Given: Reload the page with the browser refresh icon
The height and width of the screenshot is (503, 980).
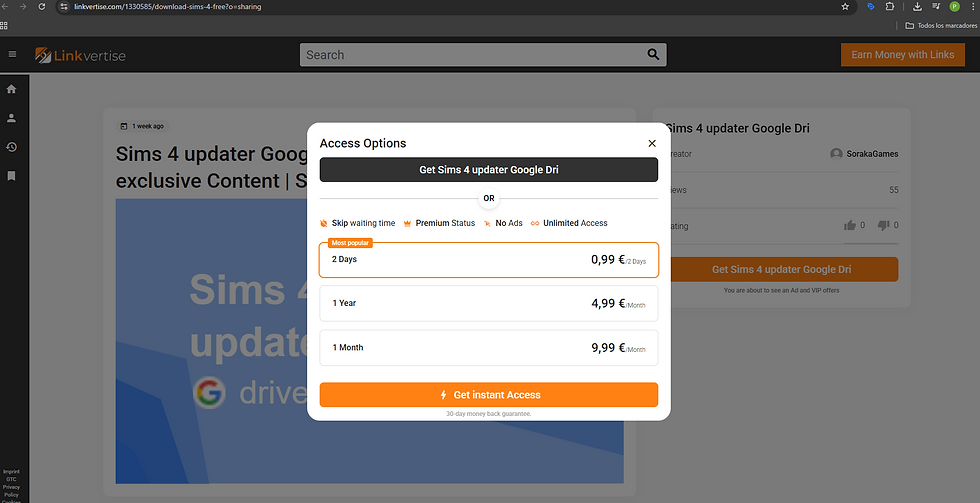Looking at the screenshot, I should 42,6.
